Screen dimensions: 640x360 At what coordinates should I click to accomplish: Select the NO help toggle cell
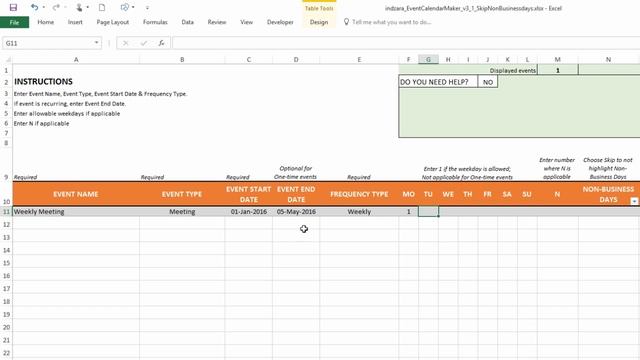488,82
